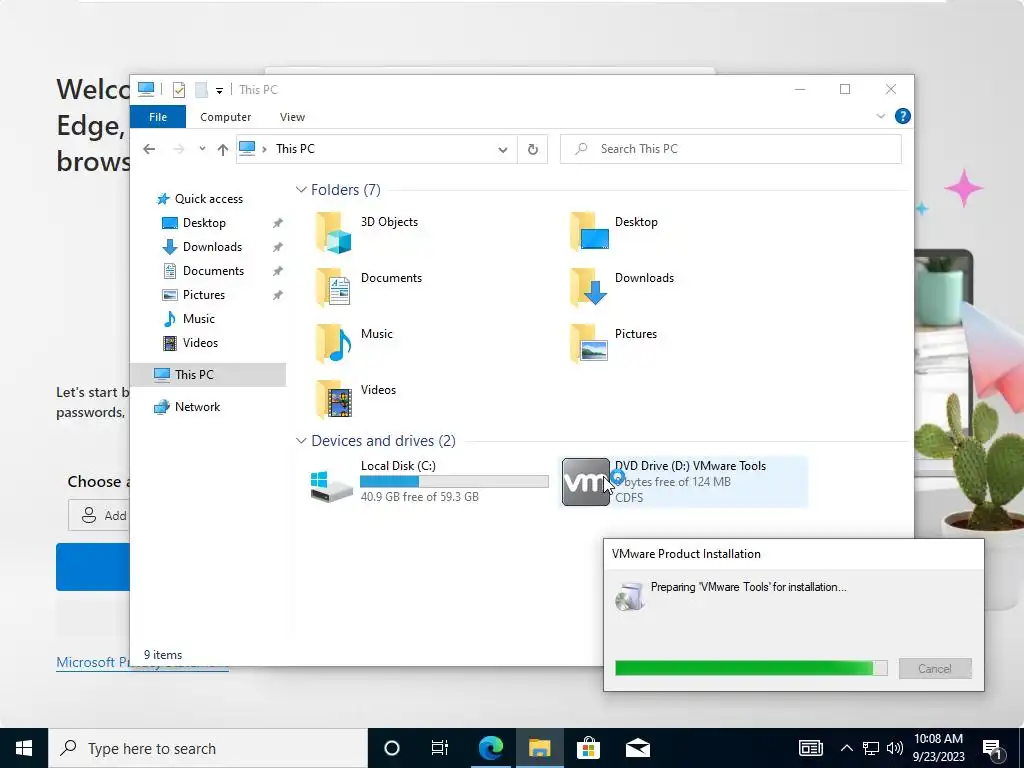Collapse the Folders (7) group
The width and height of the screenshot is (1024, 768).
tap(301, 190)
